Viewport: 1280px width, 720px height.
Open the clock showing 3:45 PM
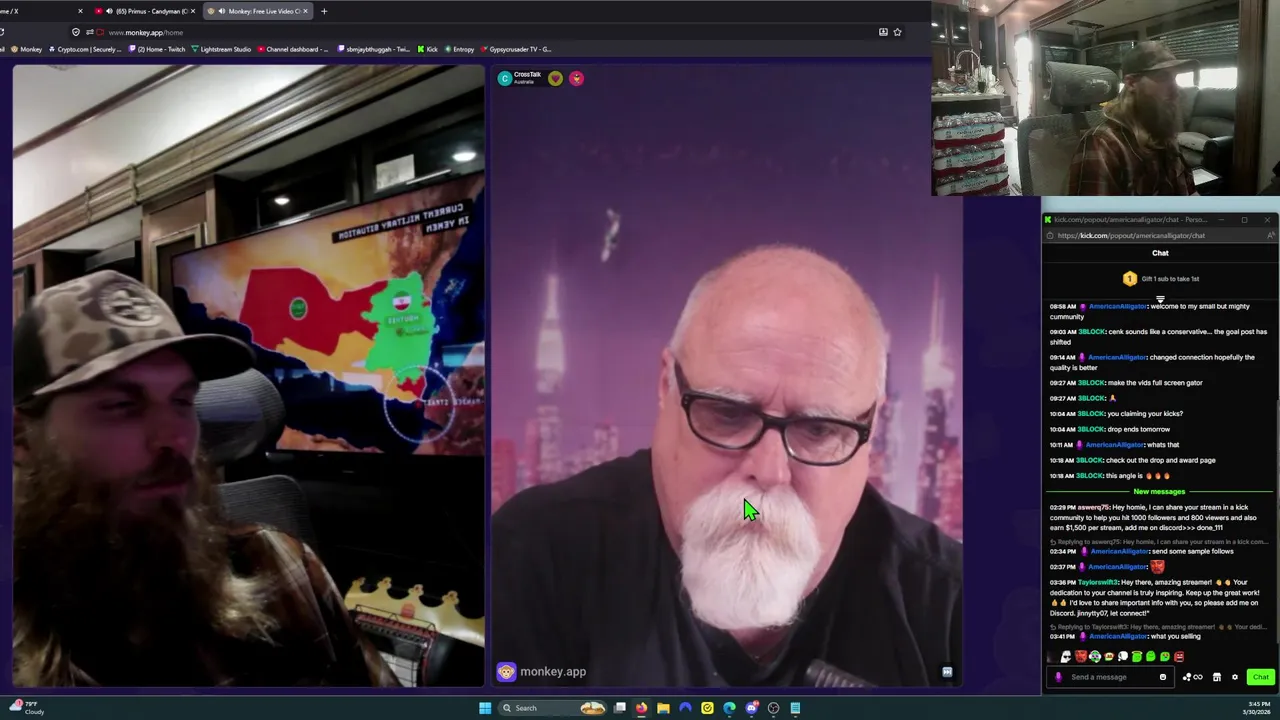(x=1258, y=708)
